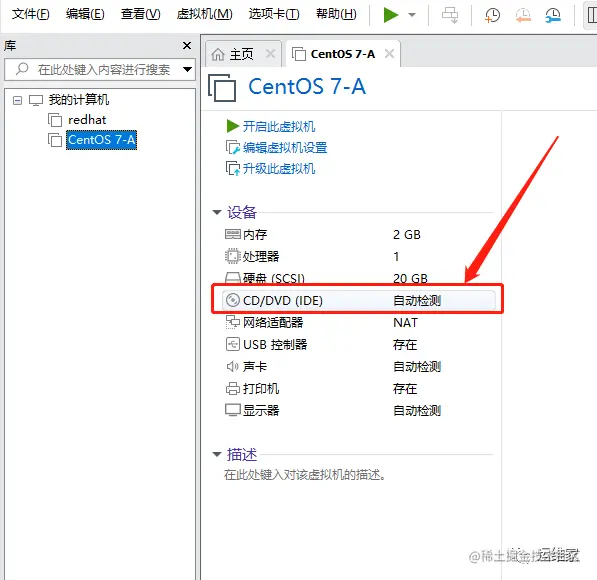Click the speaker icon next to 声卡
Screen dimensions: 597x580
click(x=233, y=367)
